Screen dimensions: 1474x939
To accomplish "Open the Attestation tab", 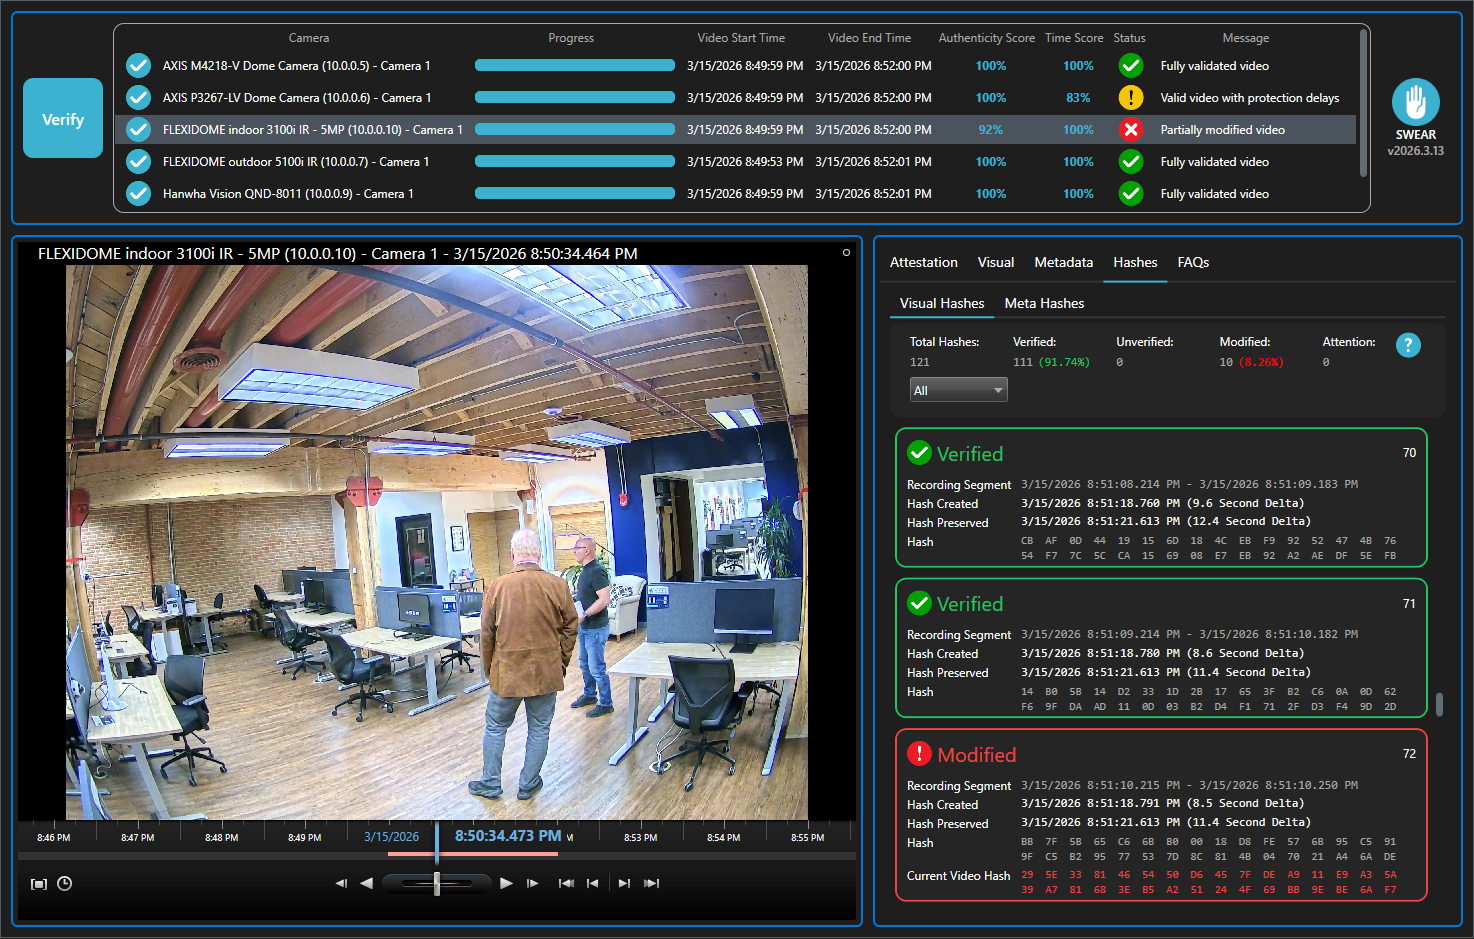I will point(923,262).
